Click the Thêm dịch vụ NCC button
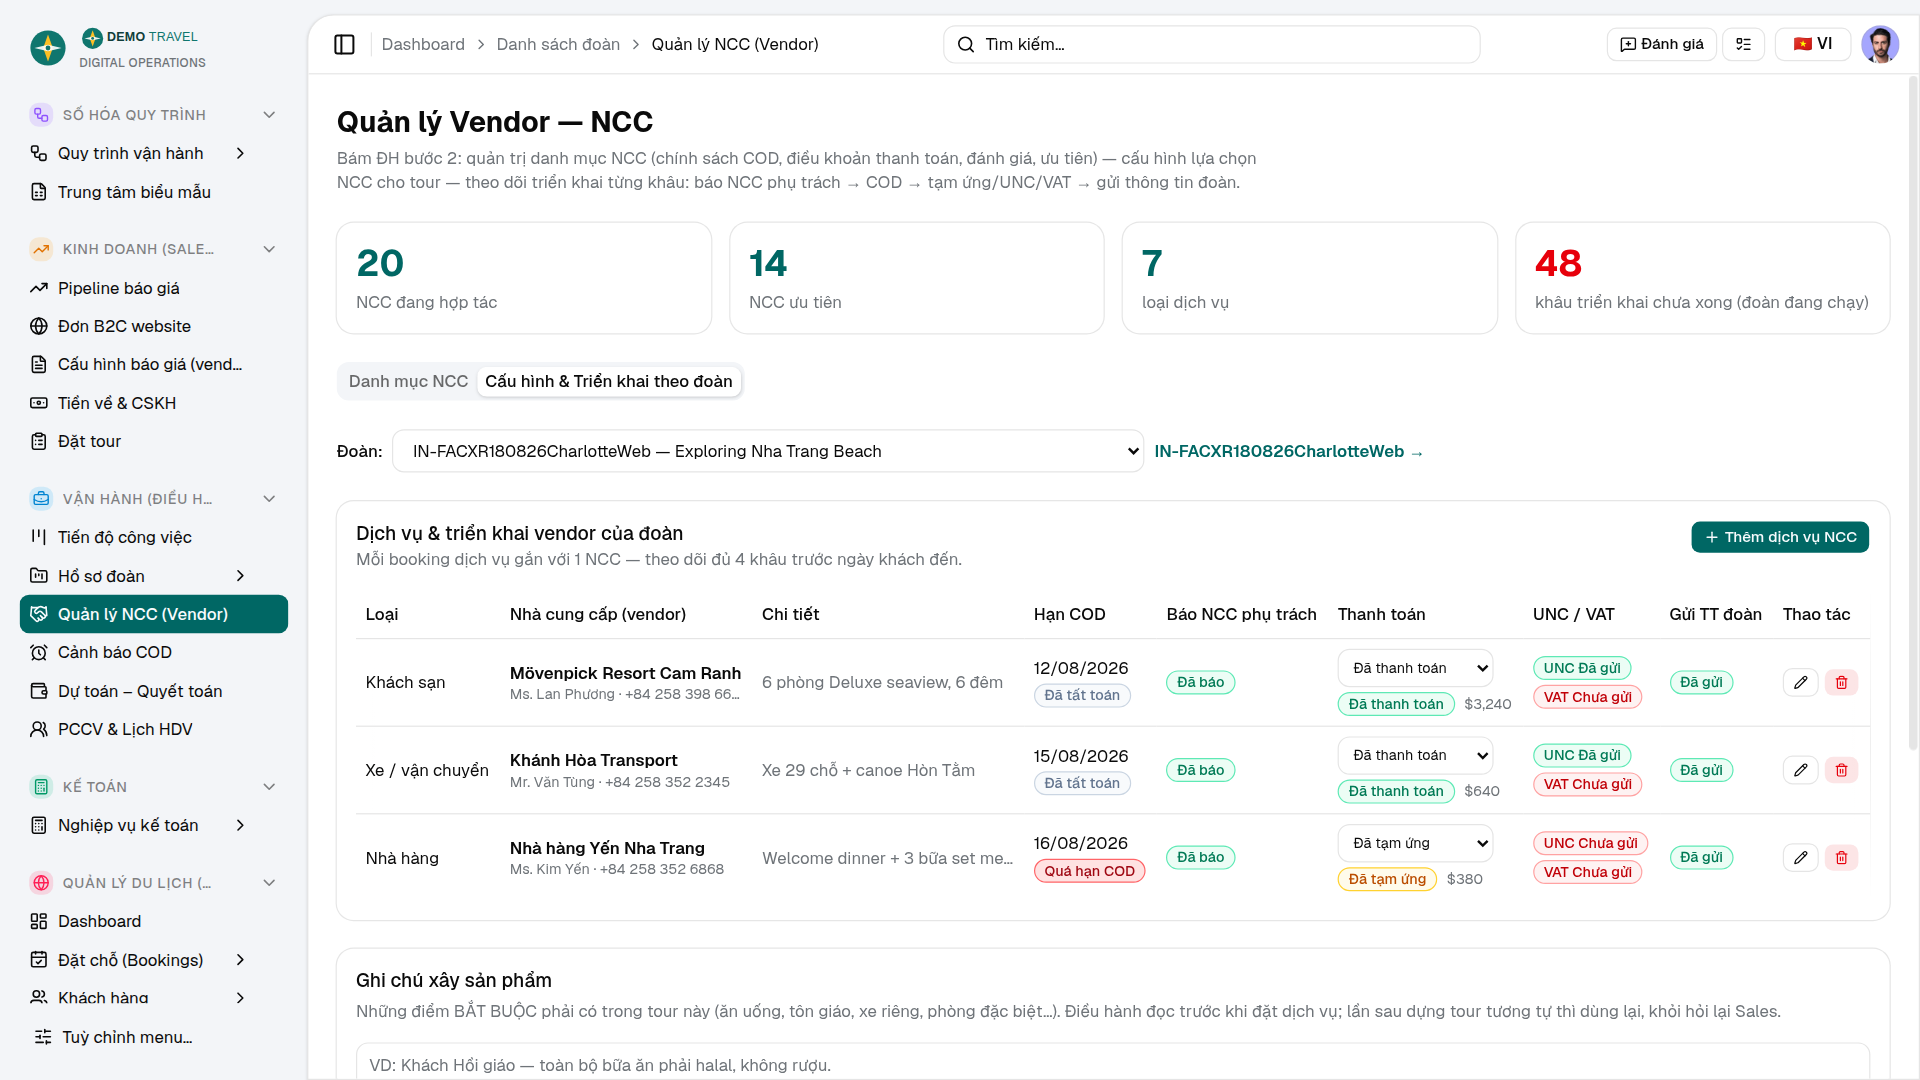This screenshot has height=1080, width=1920. (x=1780, y=537)
